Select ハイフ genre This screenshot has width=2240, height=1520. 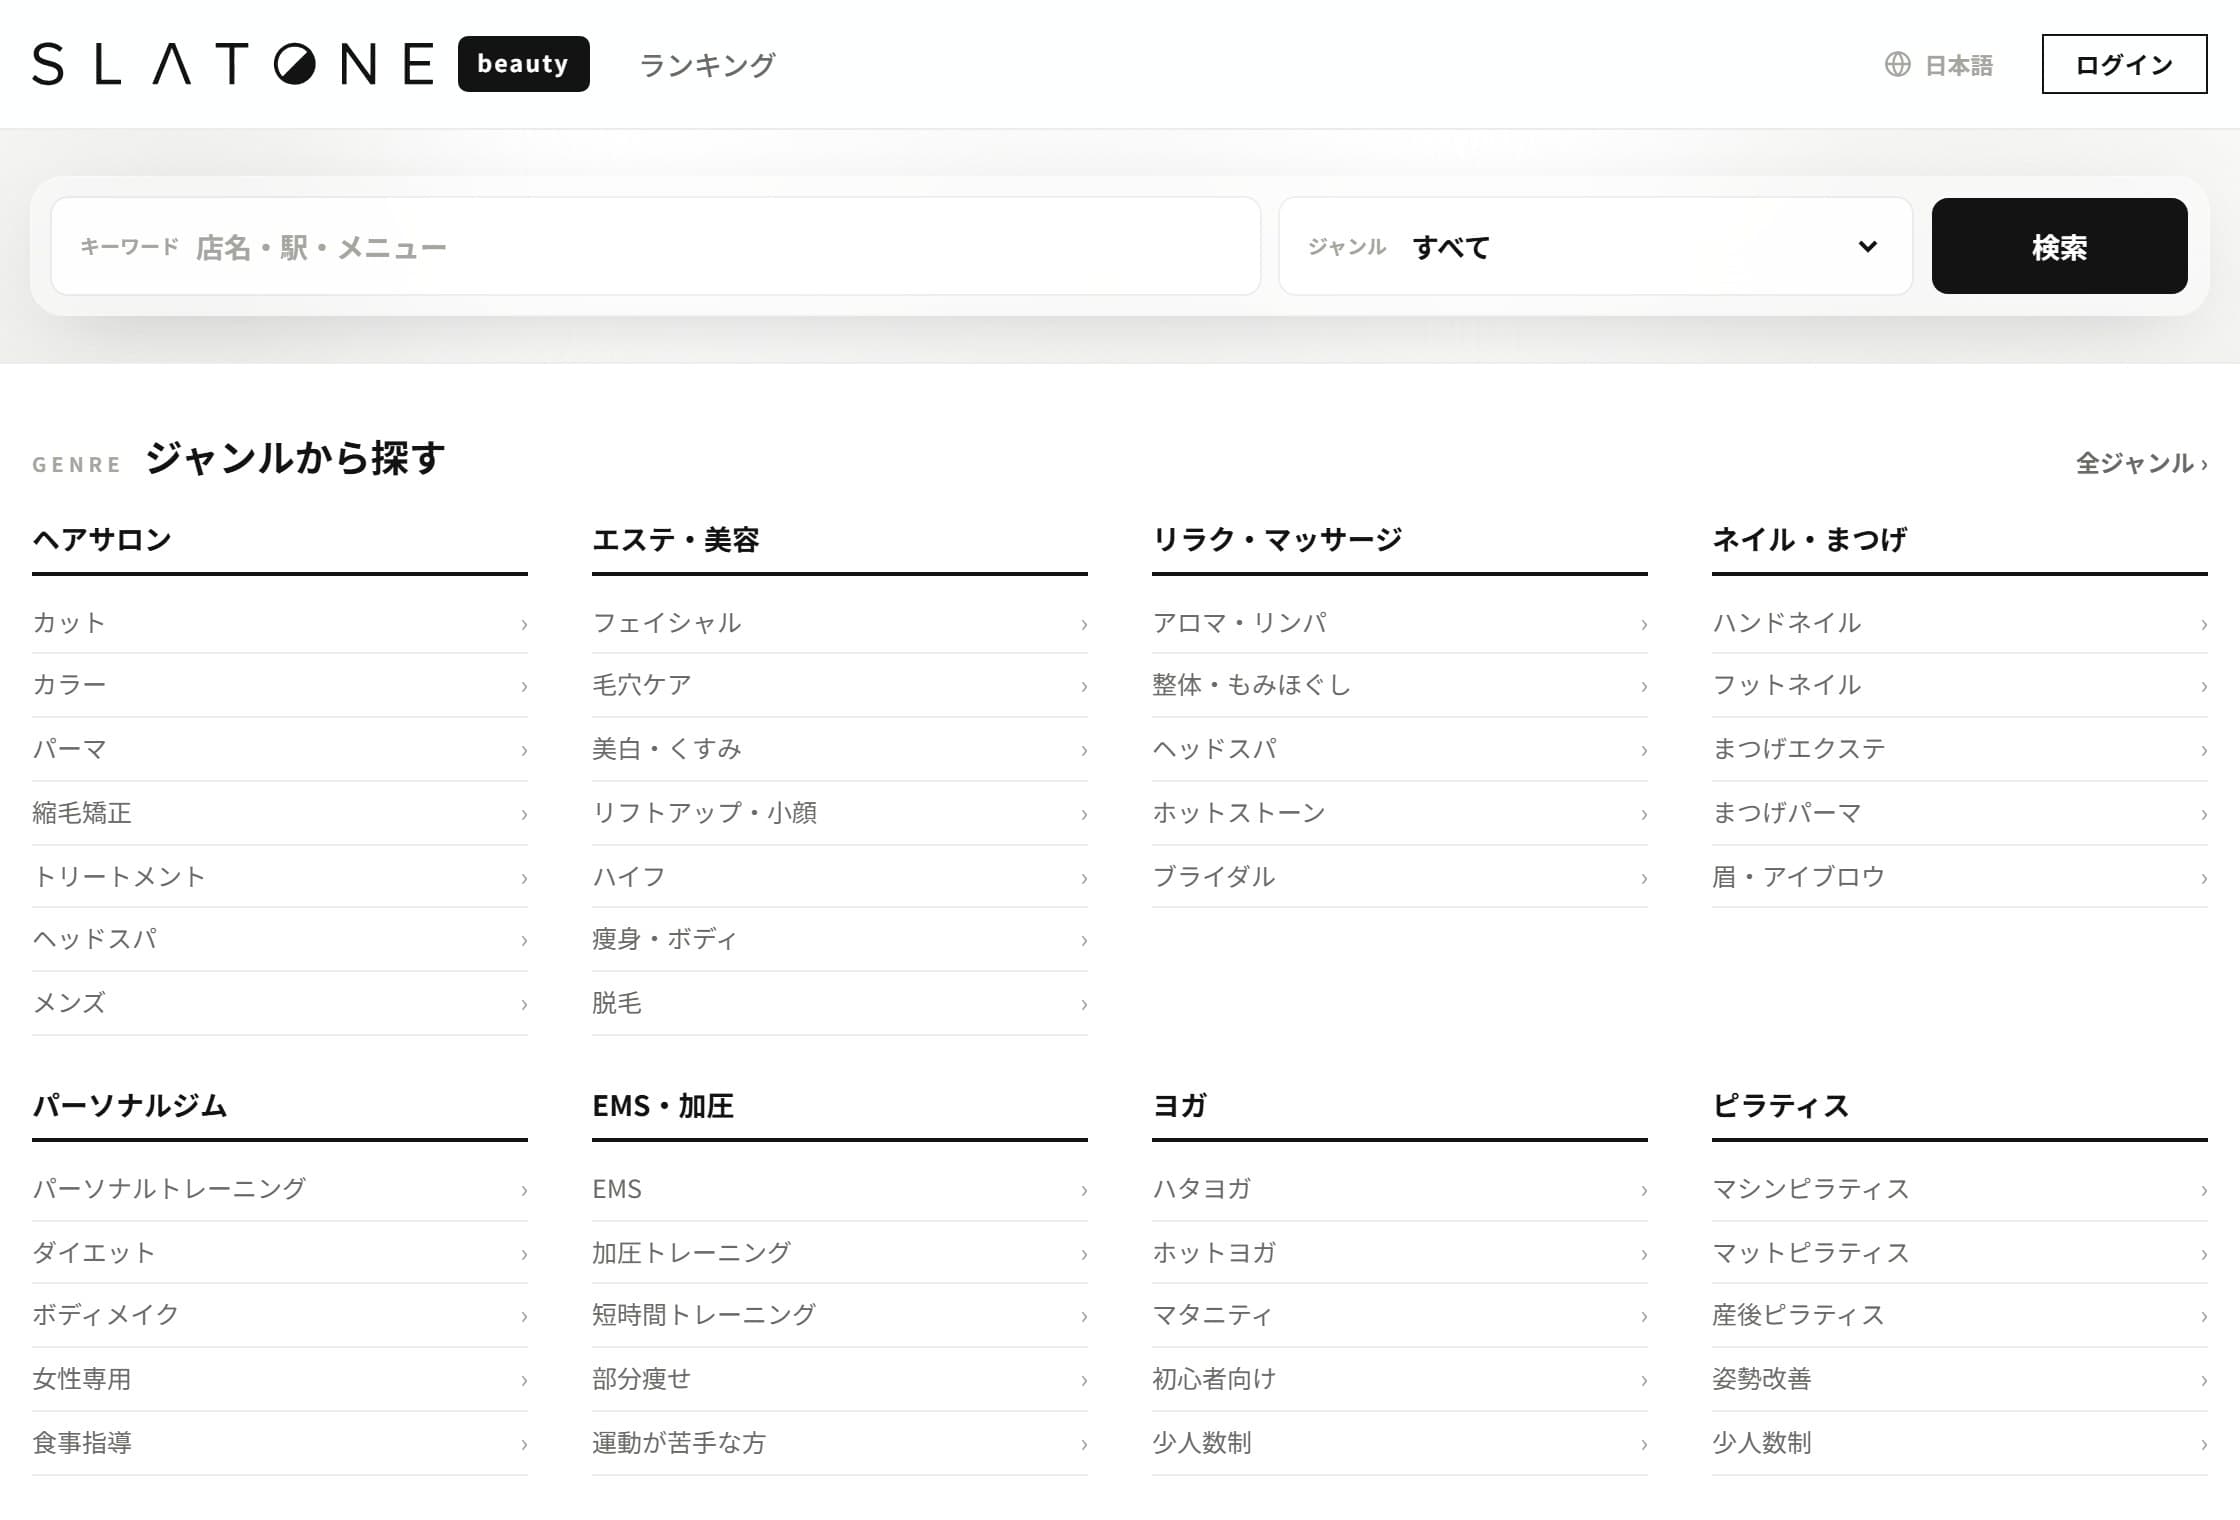coord(840,877)
